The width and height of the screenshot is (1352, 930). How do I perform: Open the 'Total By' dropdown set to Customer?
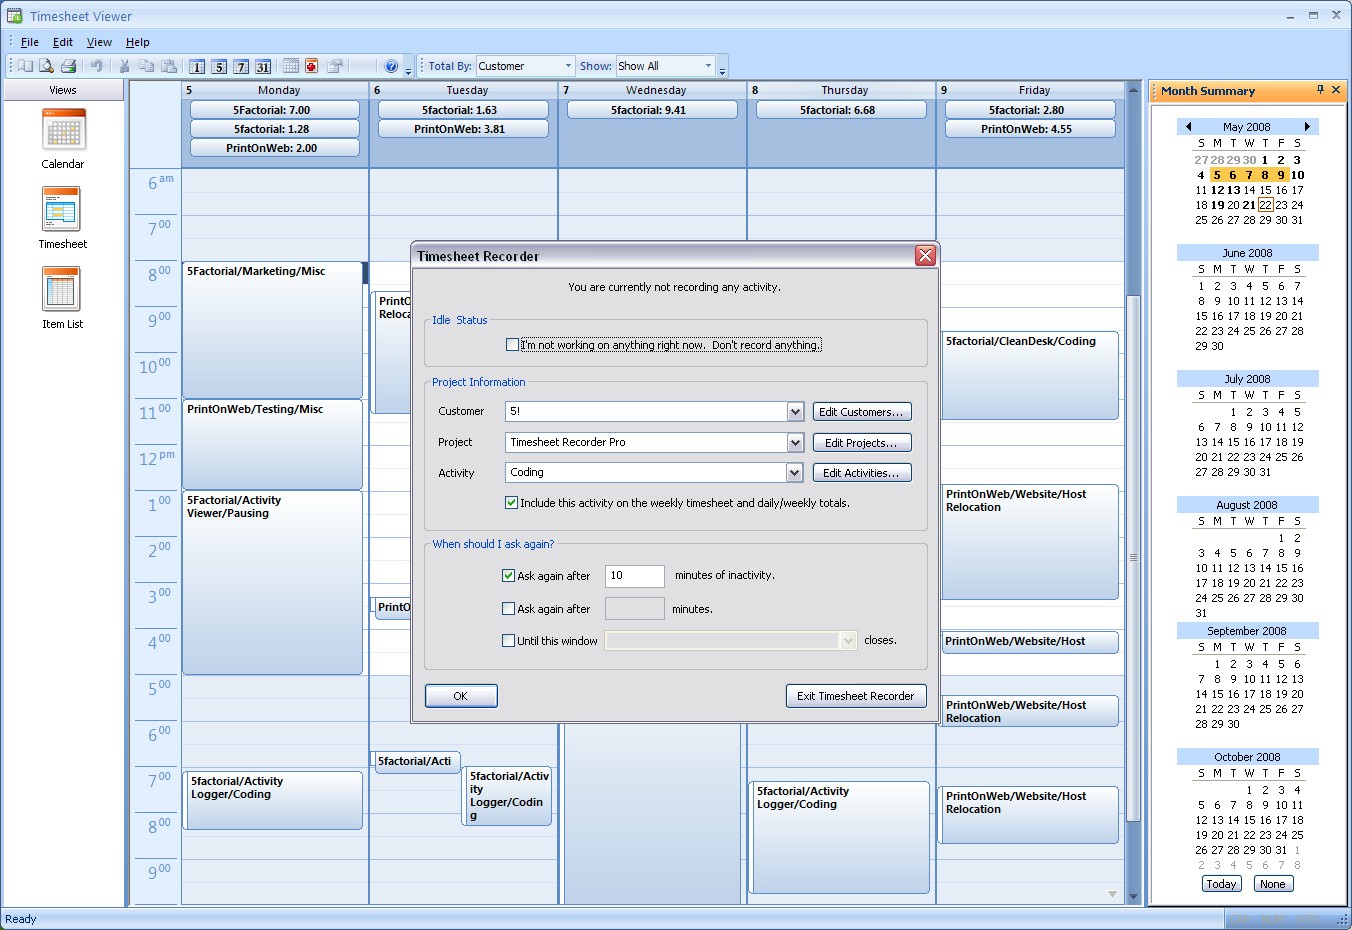(566, 65)
